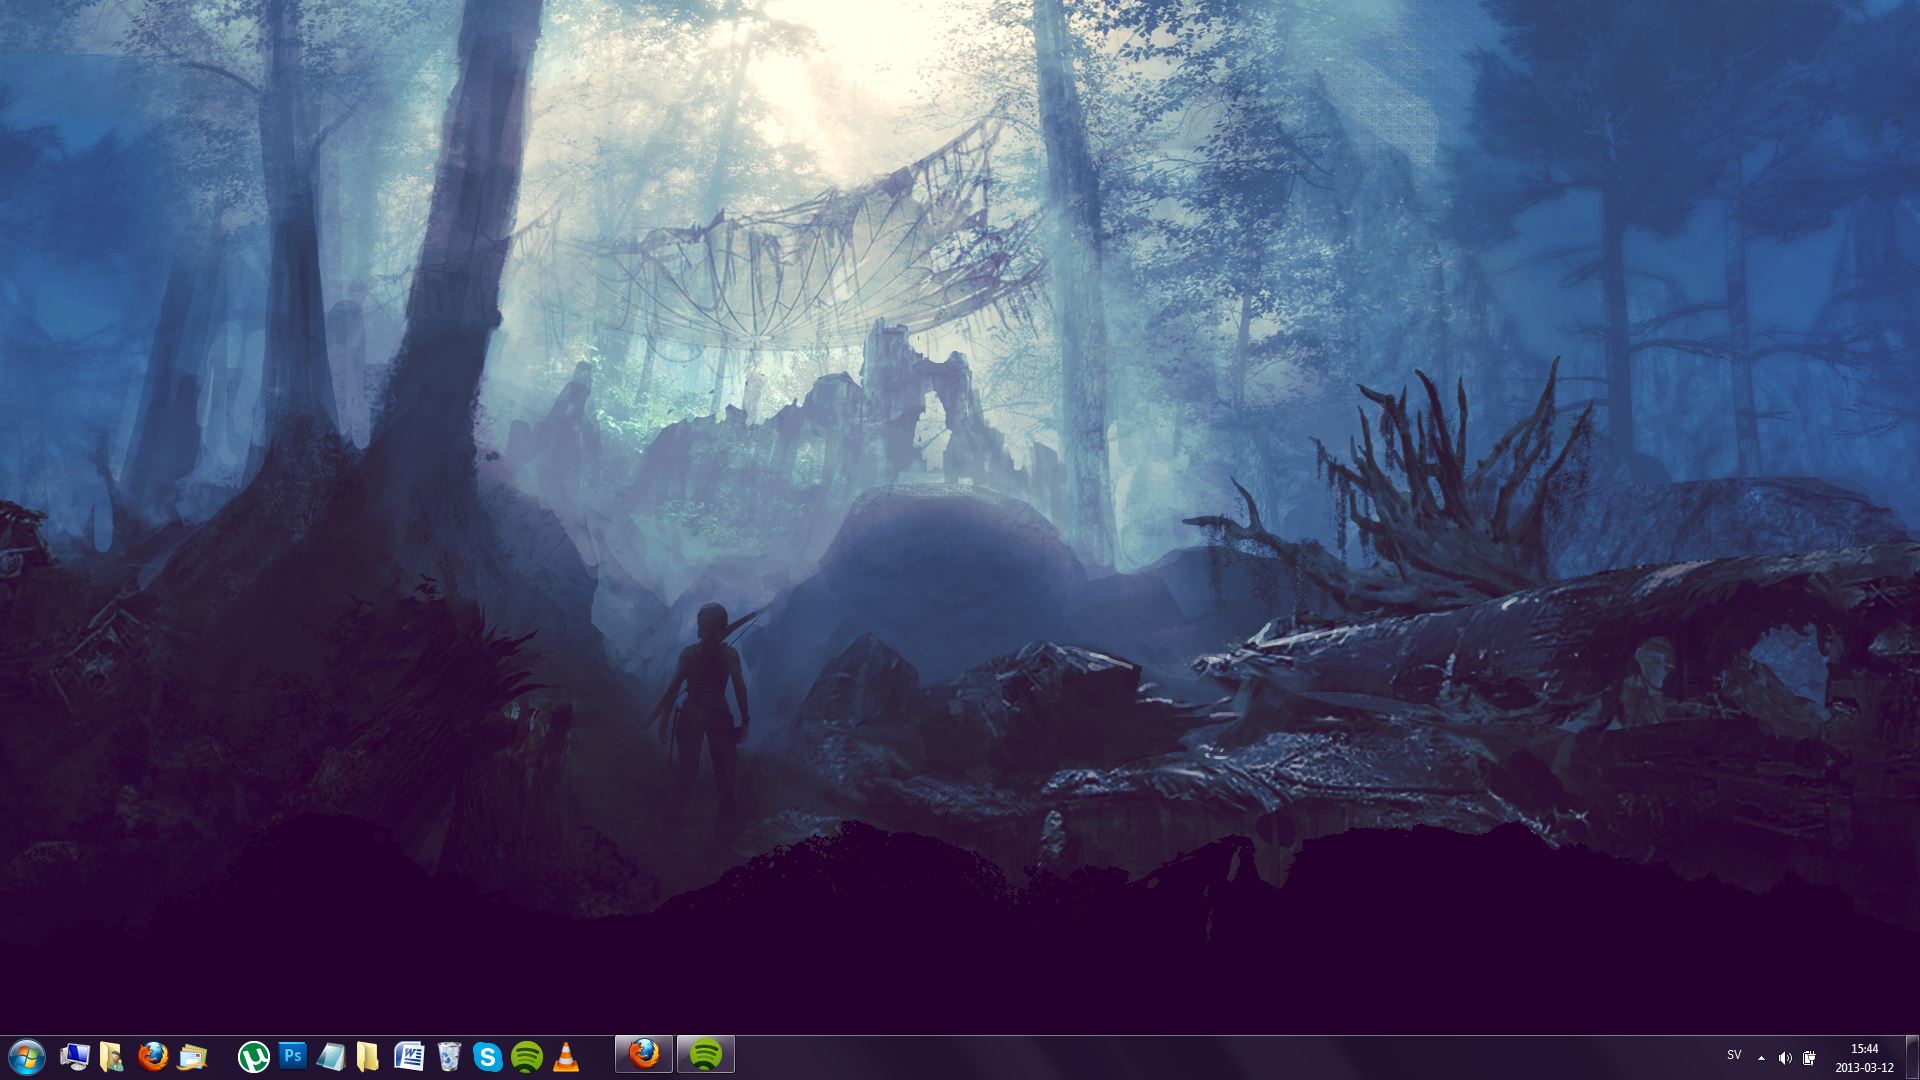Image resolution: width=1920 pixels, height=1080 pixels.
Task: Open the 15:44 clock and calendar
Action: click(x=1864, y=1058)
